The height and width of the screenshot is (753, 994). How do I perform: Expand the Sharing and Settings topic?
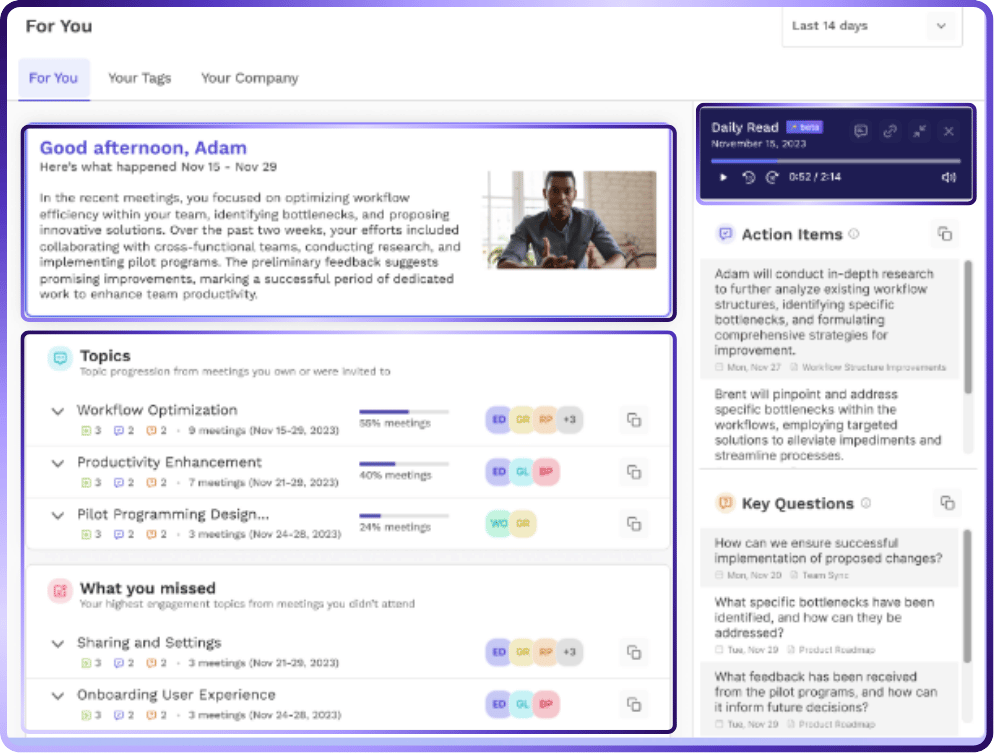(x=58, y=644)
